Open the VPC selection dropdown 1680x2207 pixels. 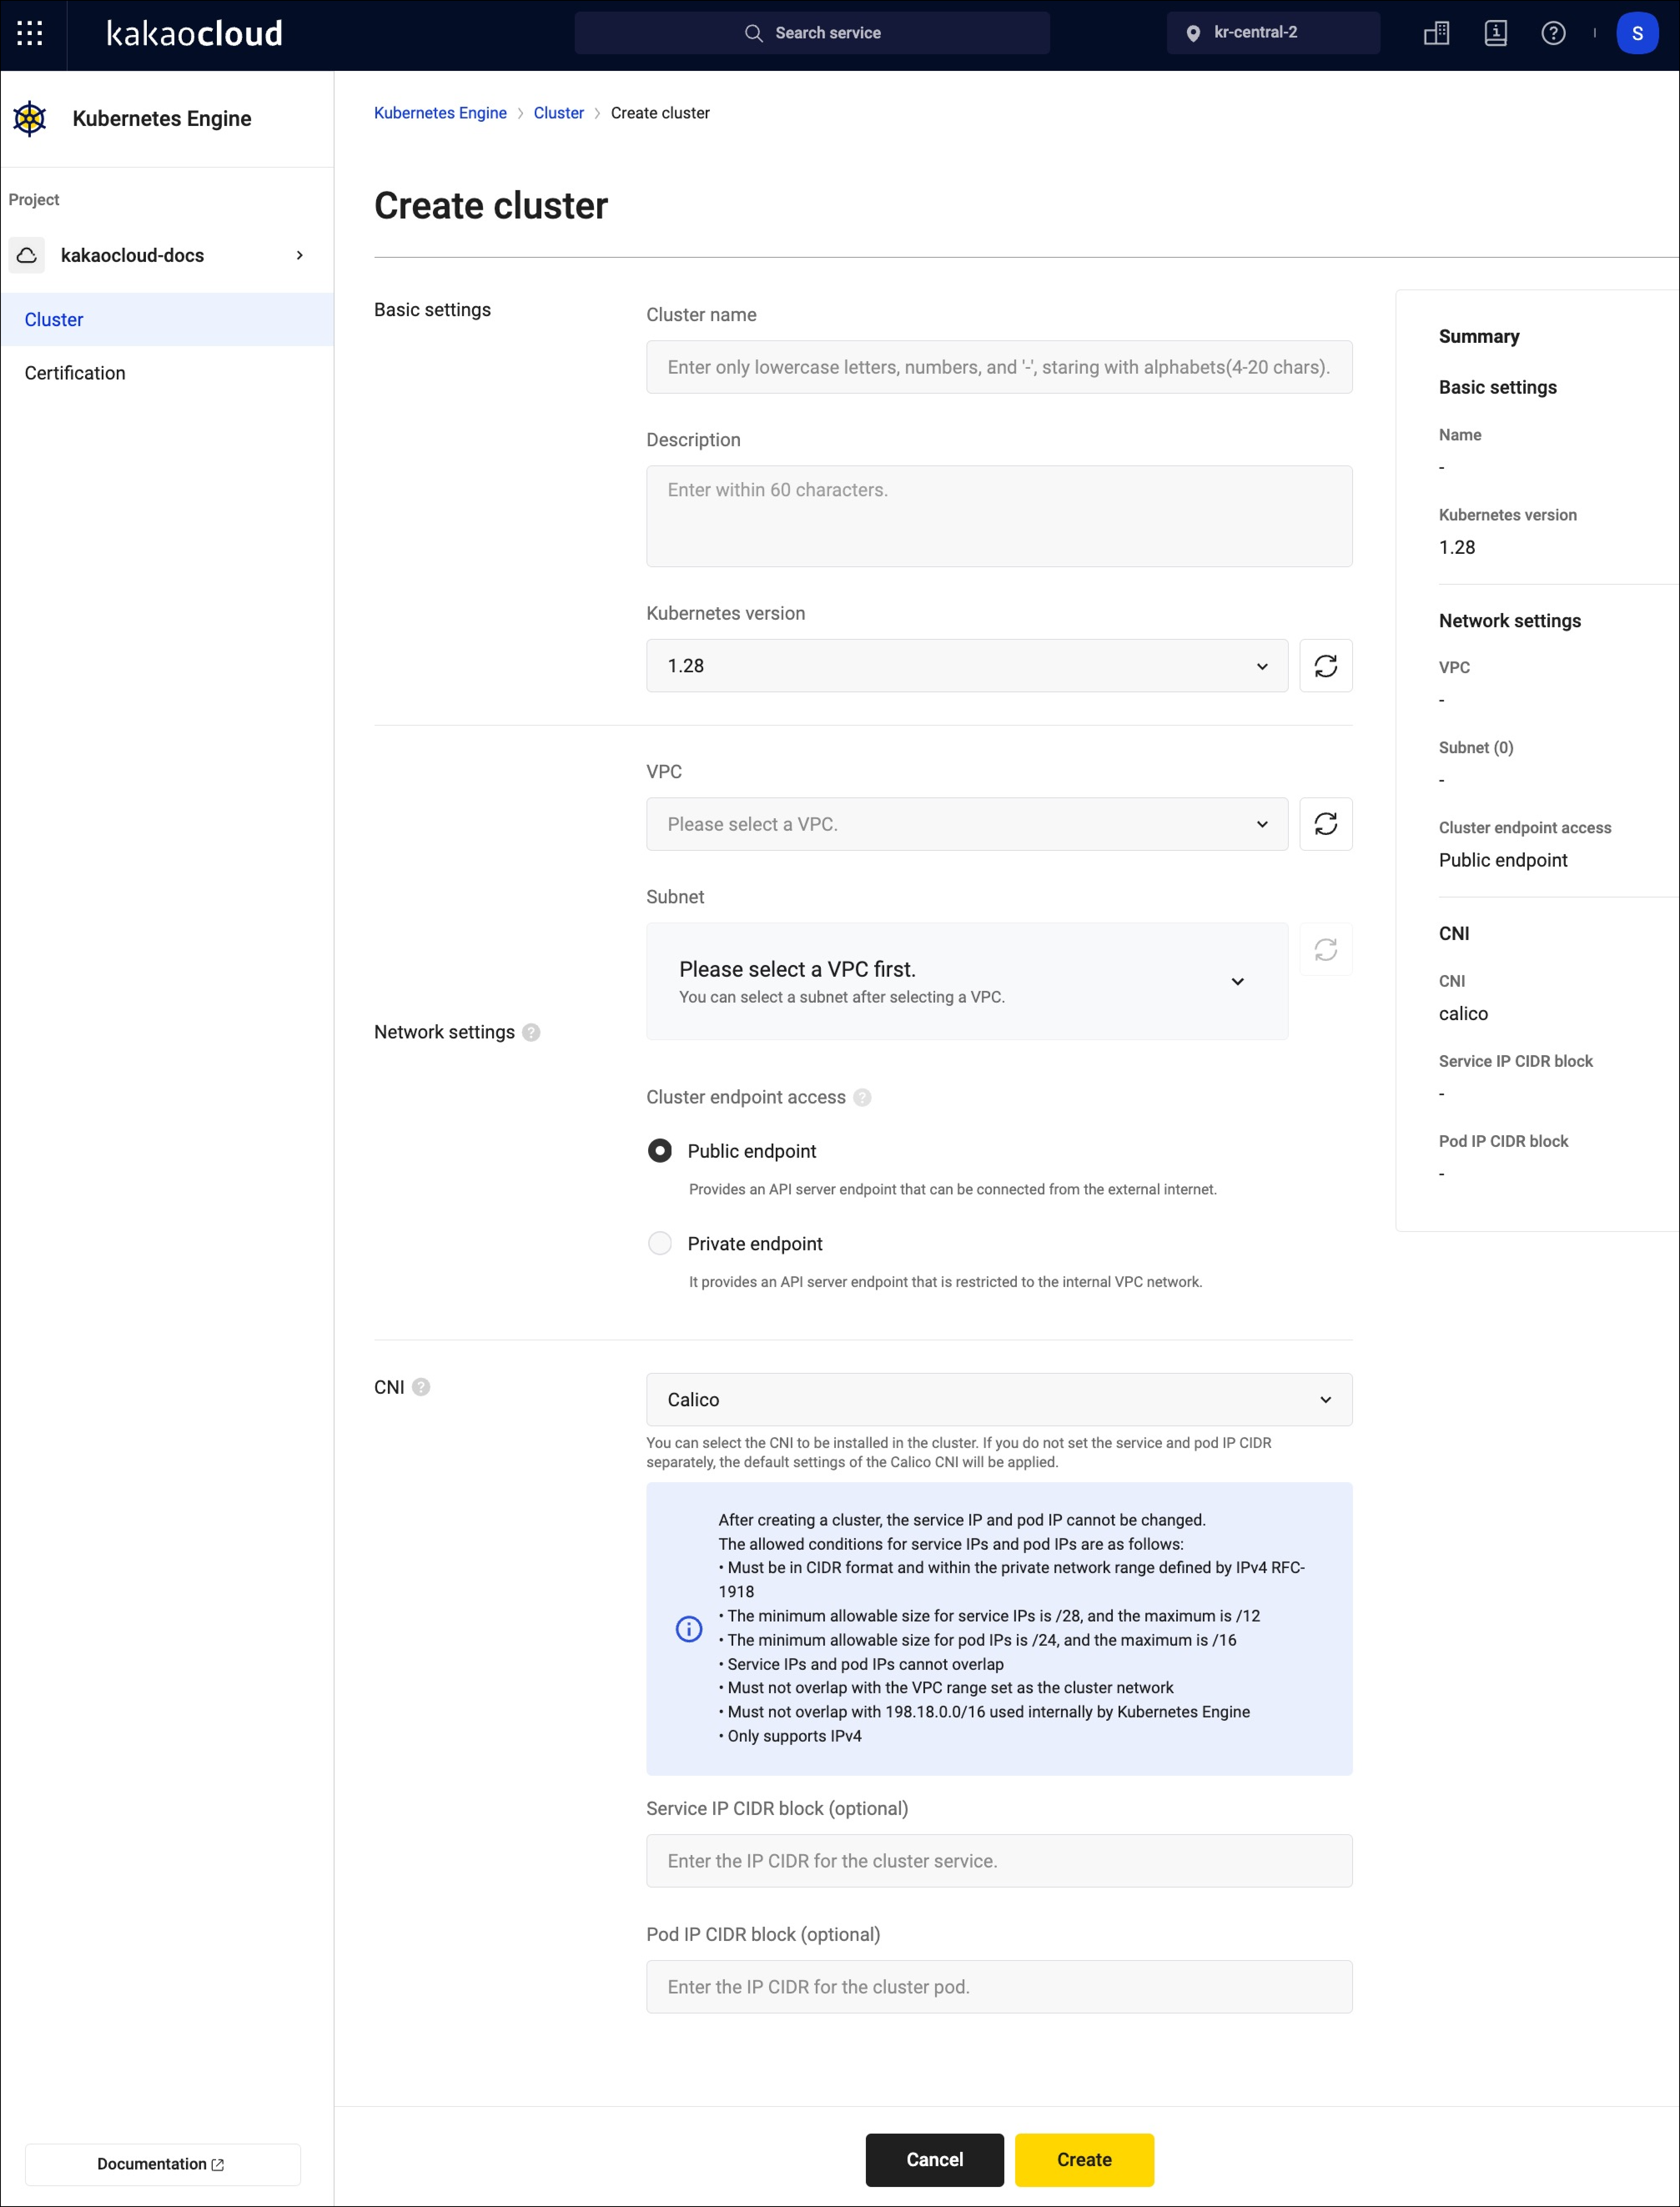pyautogui.click(x=966, y=824)
